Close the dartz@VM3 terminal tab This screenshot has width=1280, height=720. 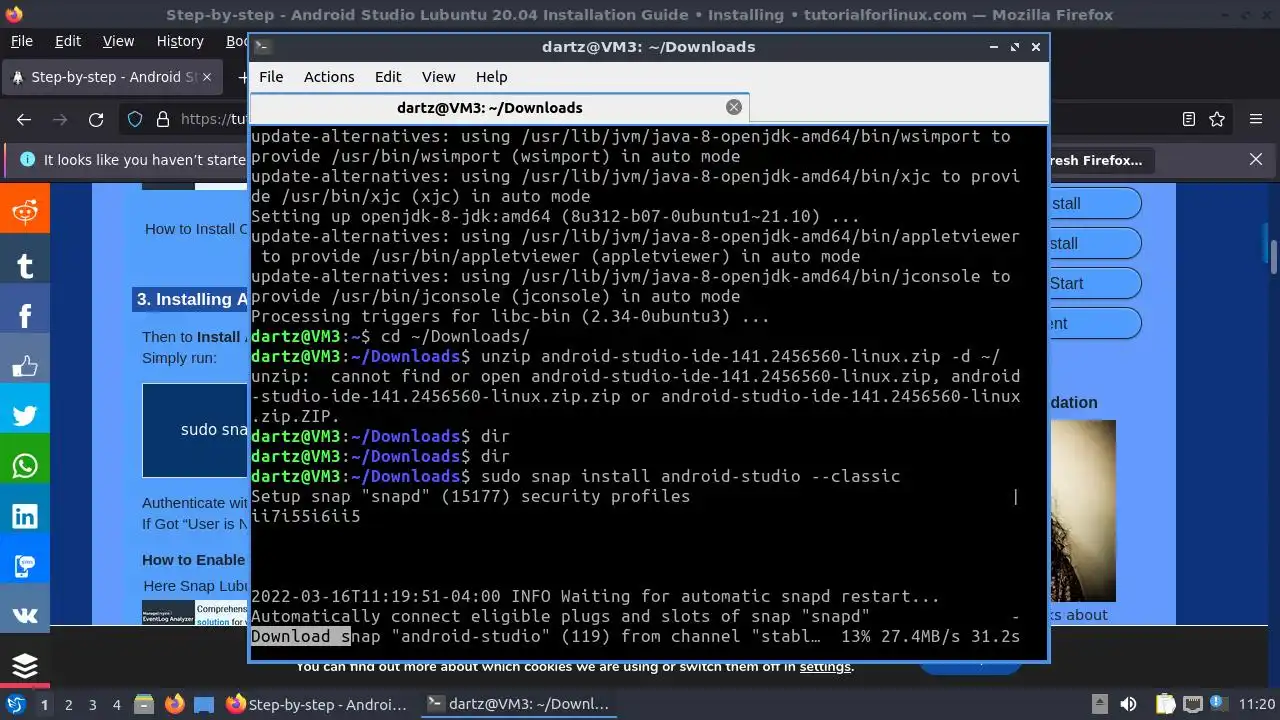[734, 107]
